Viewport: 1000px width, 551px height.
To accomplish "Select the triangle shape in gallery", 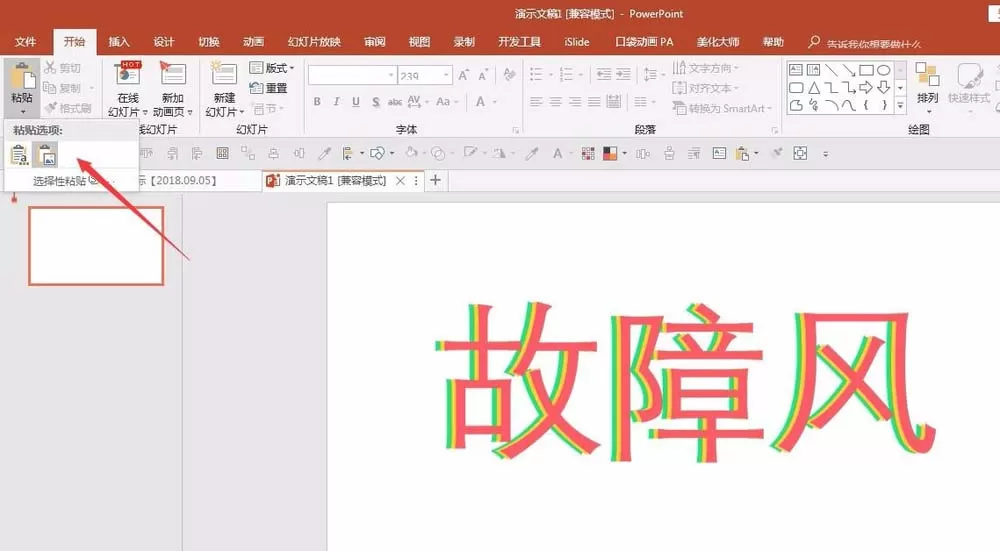I will (x=814, y=87).
